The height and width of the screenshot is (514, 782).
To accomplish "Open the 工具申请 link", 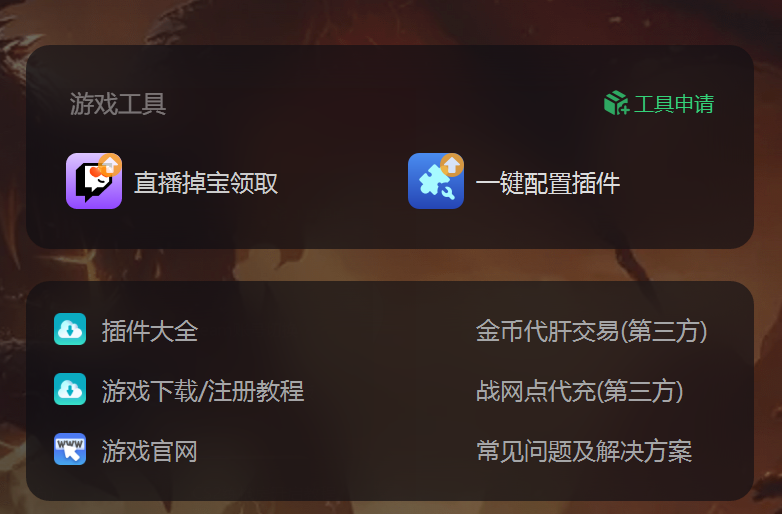I will point(674,104).
